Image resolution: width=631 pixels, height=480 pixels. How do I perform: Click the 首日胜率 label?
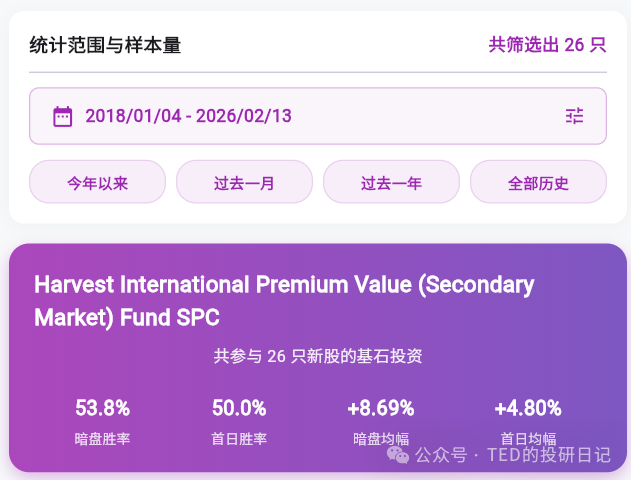(239, 438)
